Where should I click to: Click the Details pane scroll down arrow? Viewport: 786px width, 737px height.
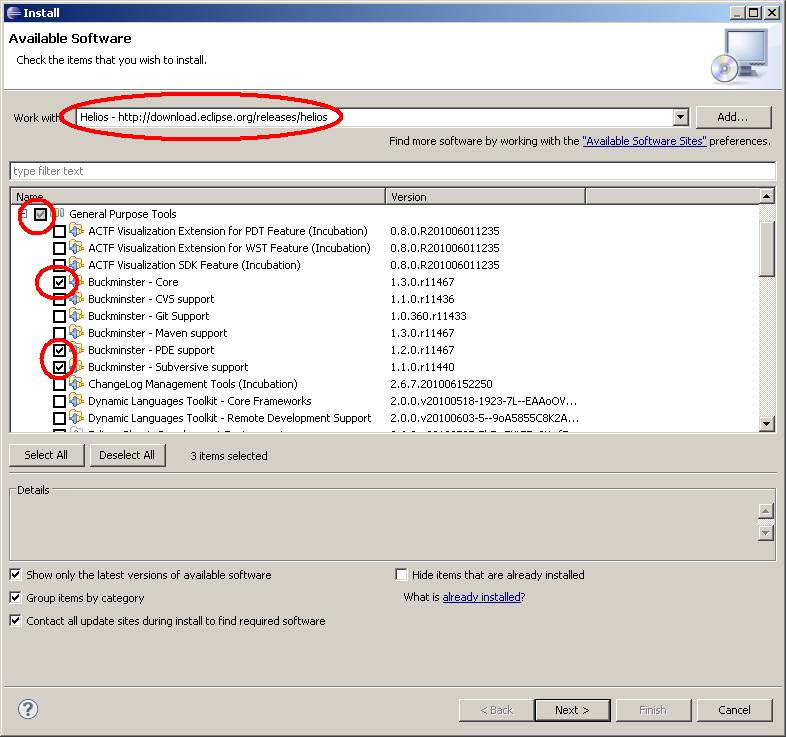click(x=765, y=533)
